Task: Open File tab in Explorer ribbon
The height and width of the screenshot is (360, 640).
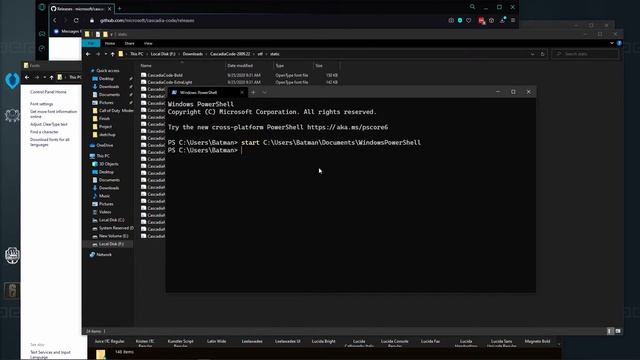Action: click(91, 43)
